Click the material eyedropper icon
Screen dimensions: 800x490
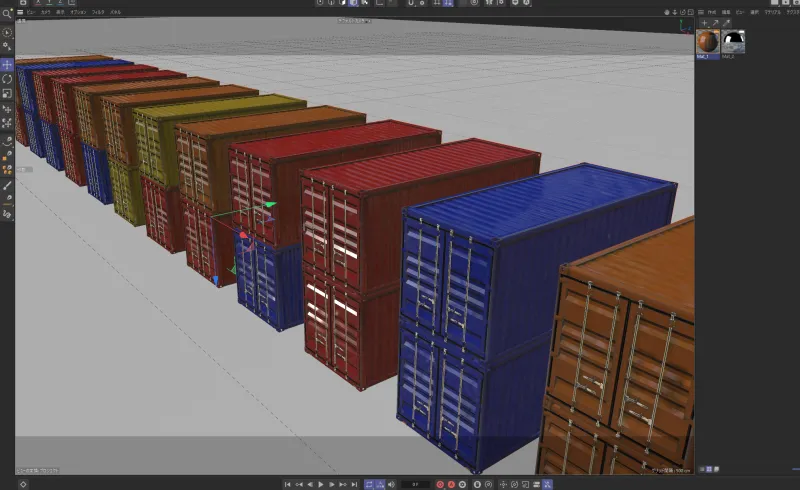coord(726,22)
